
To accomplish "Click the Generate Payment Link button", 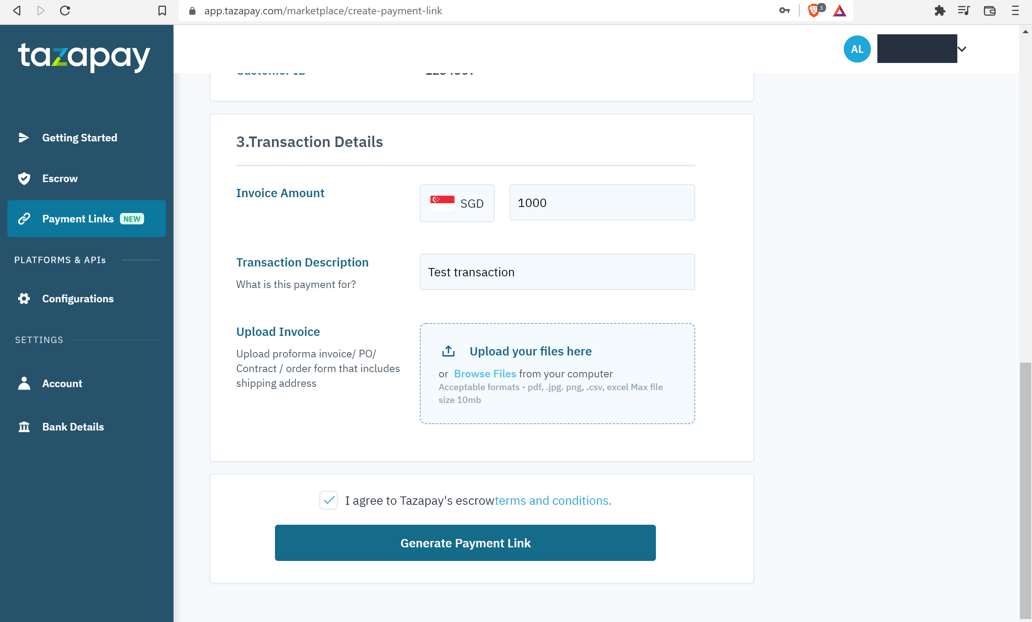I will [465, 542].
